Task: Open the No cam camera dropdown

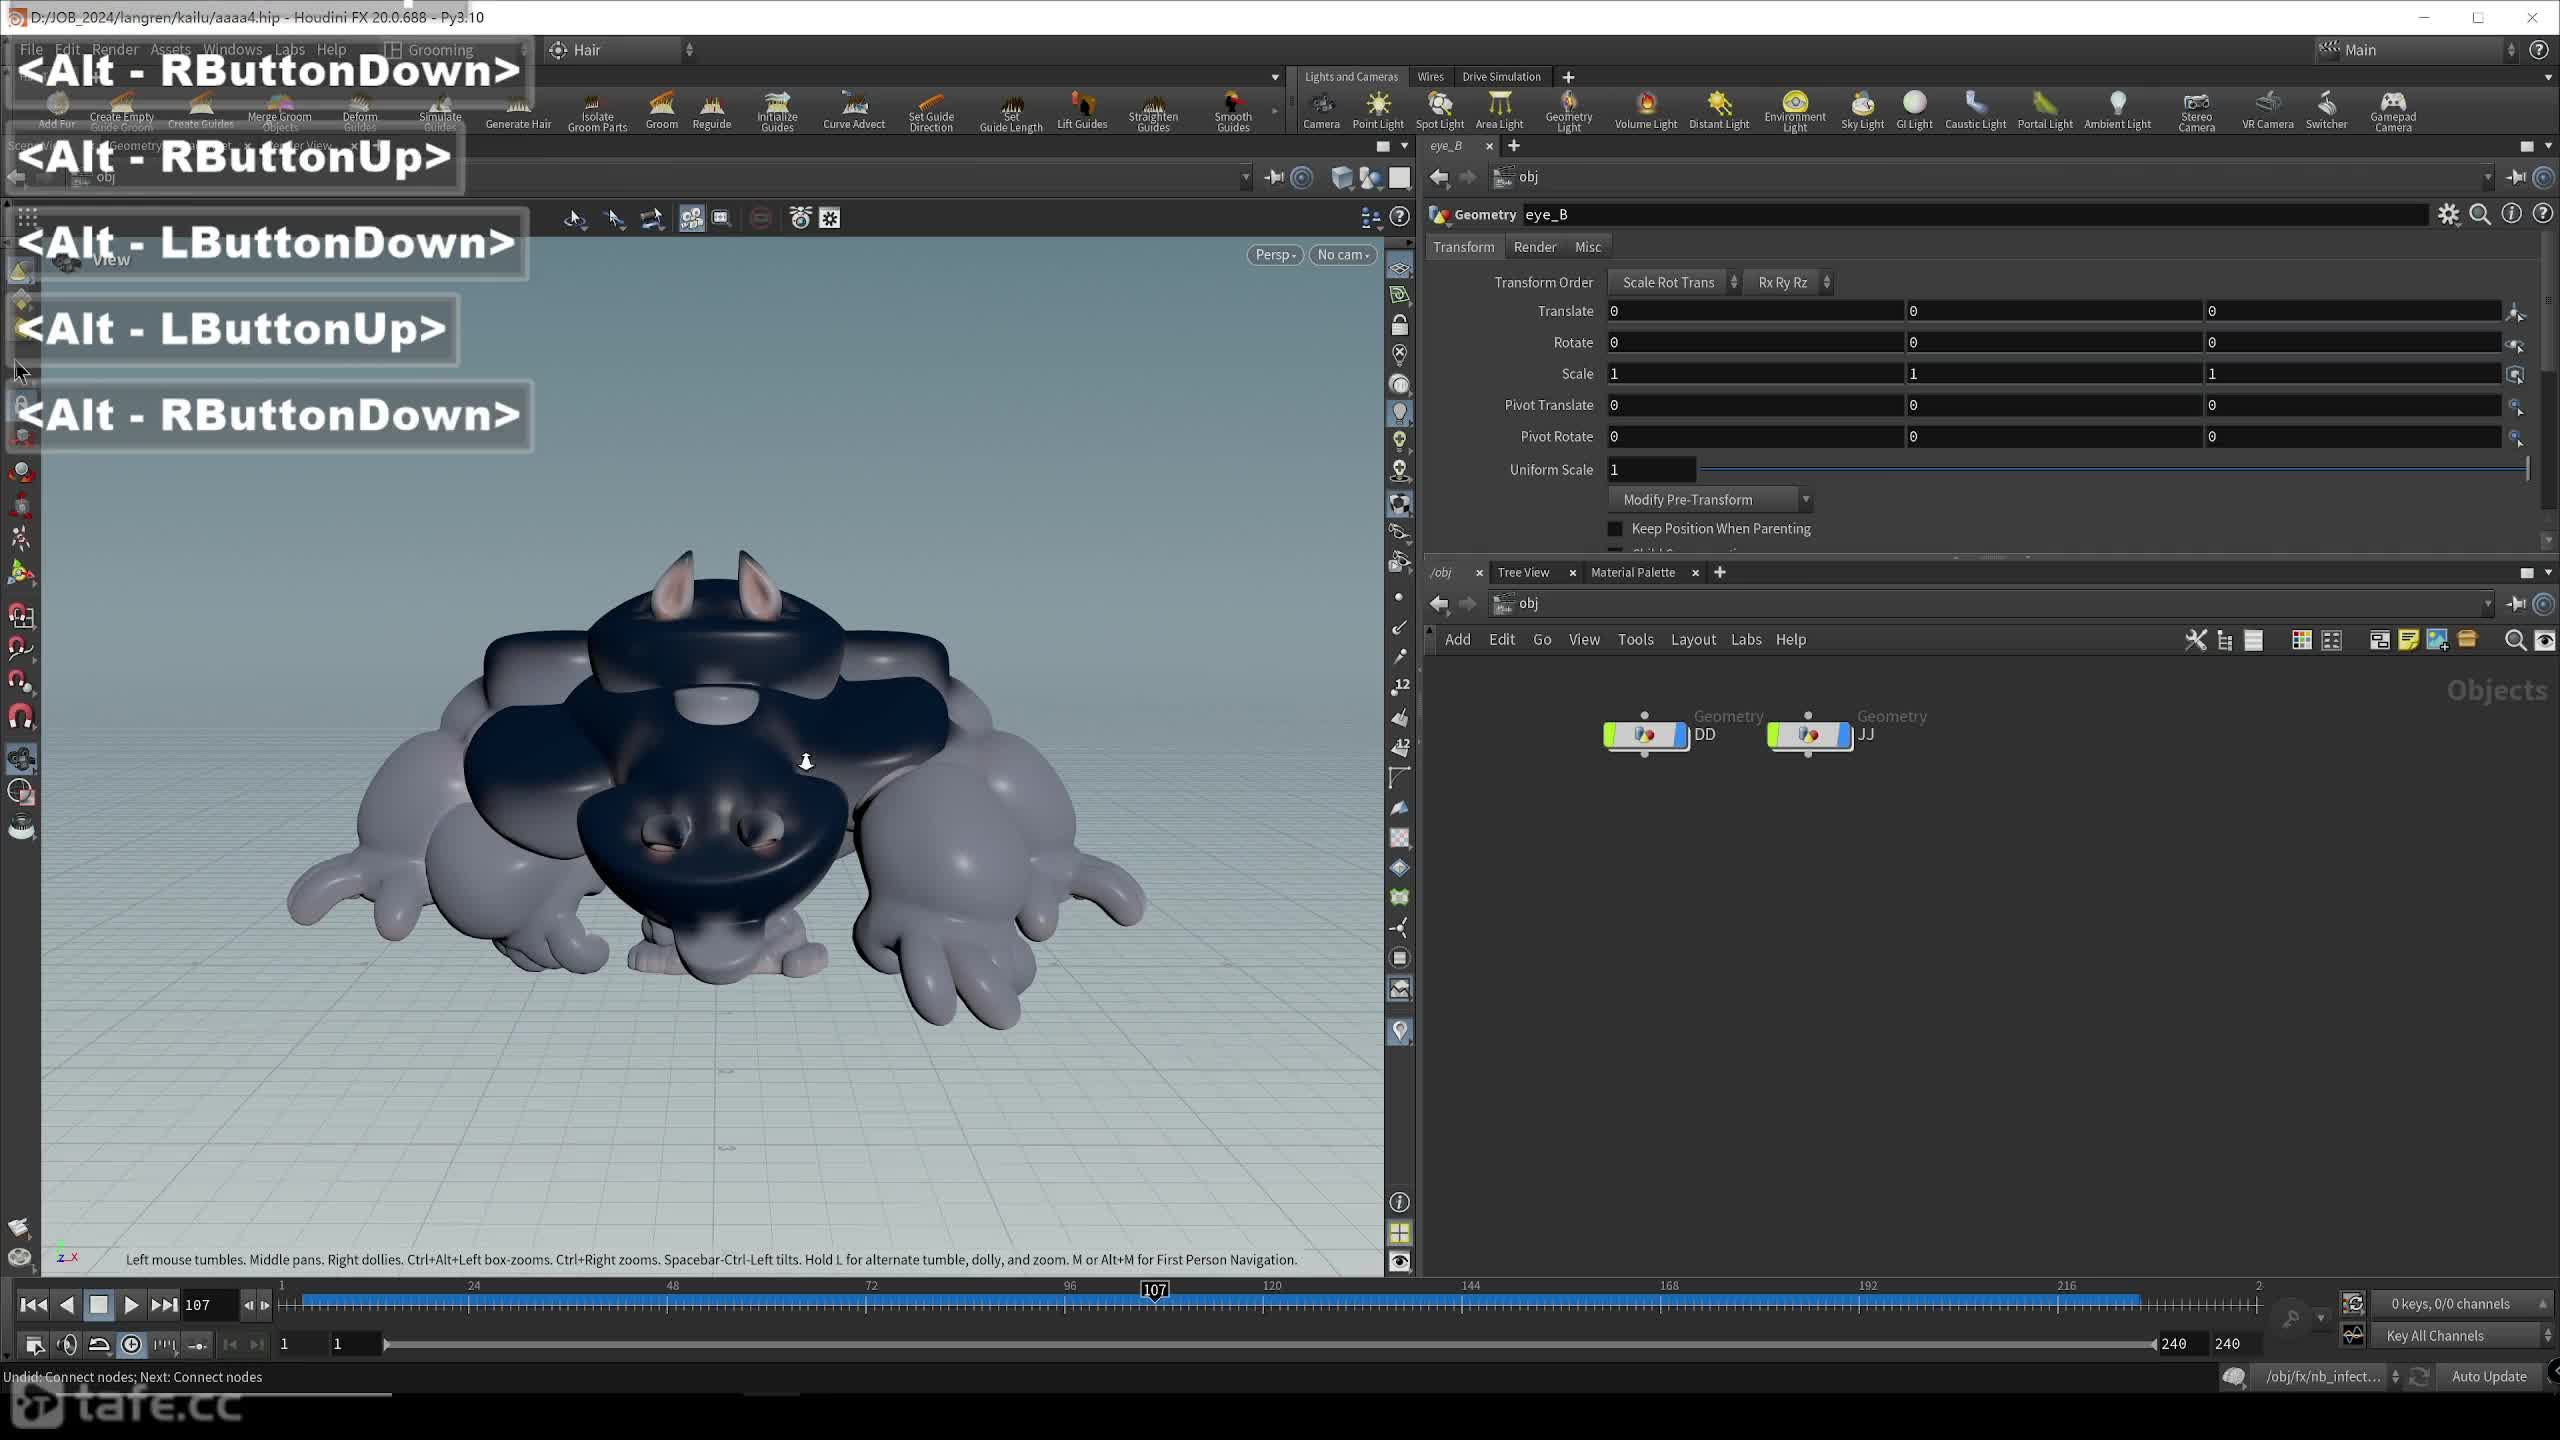Action: click(x=1343, y=255)
